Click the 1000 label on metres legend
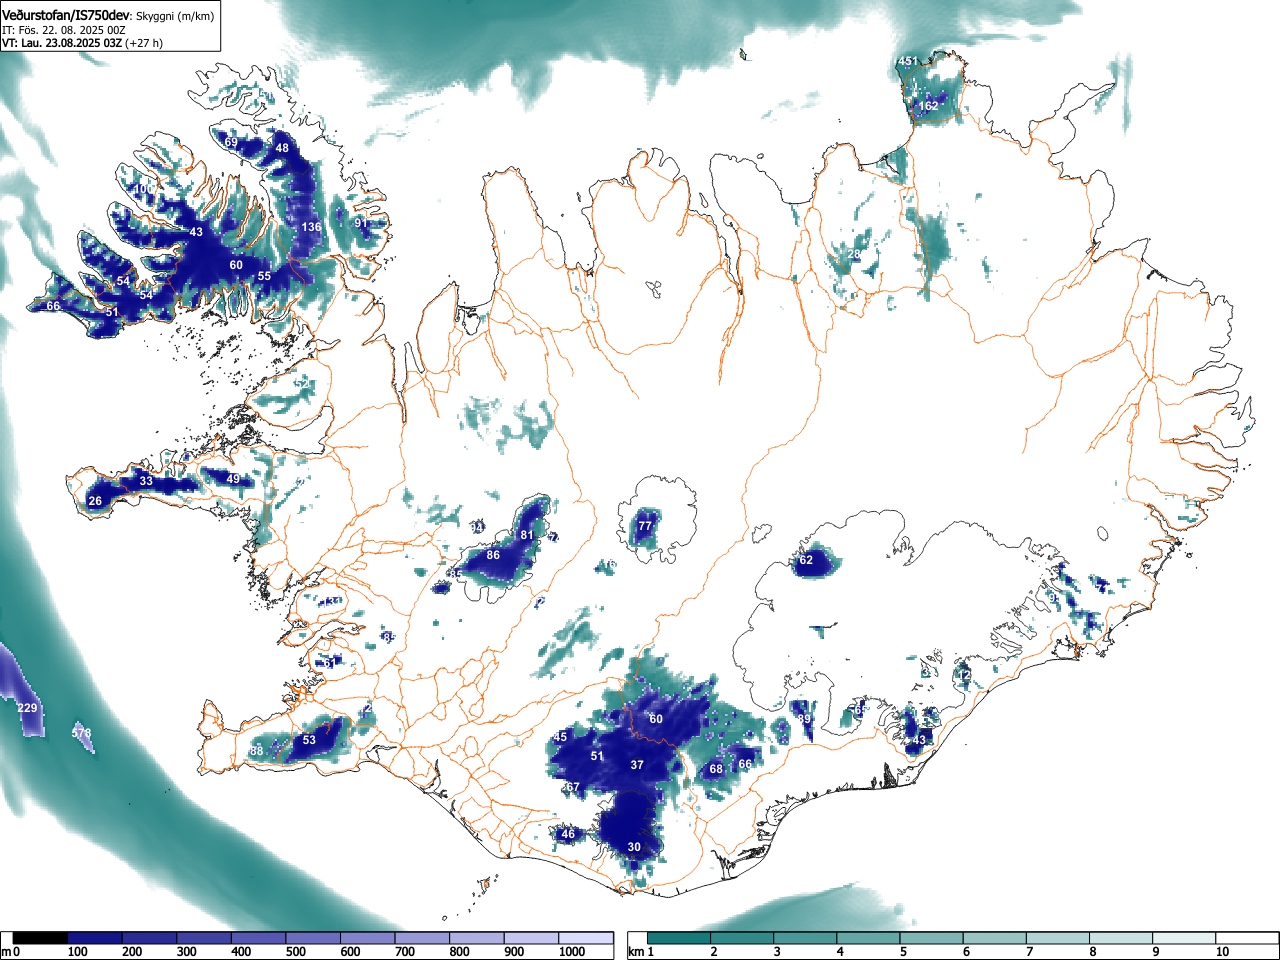This screenshot has width=1280, height=960. point(572,952)
